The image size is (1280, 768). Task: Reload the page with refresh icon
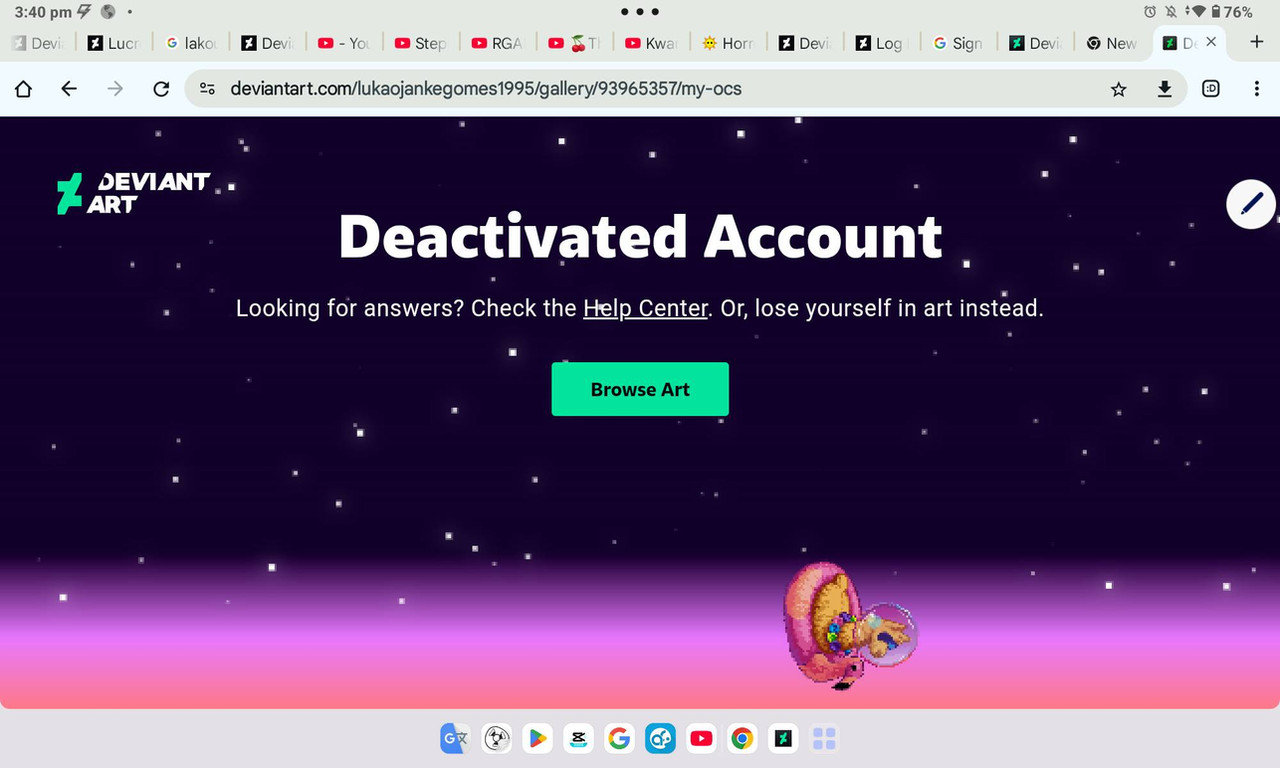161,89
